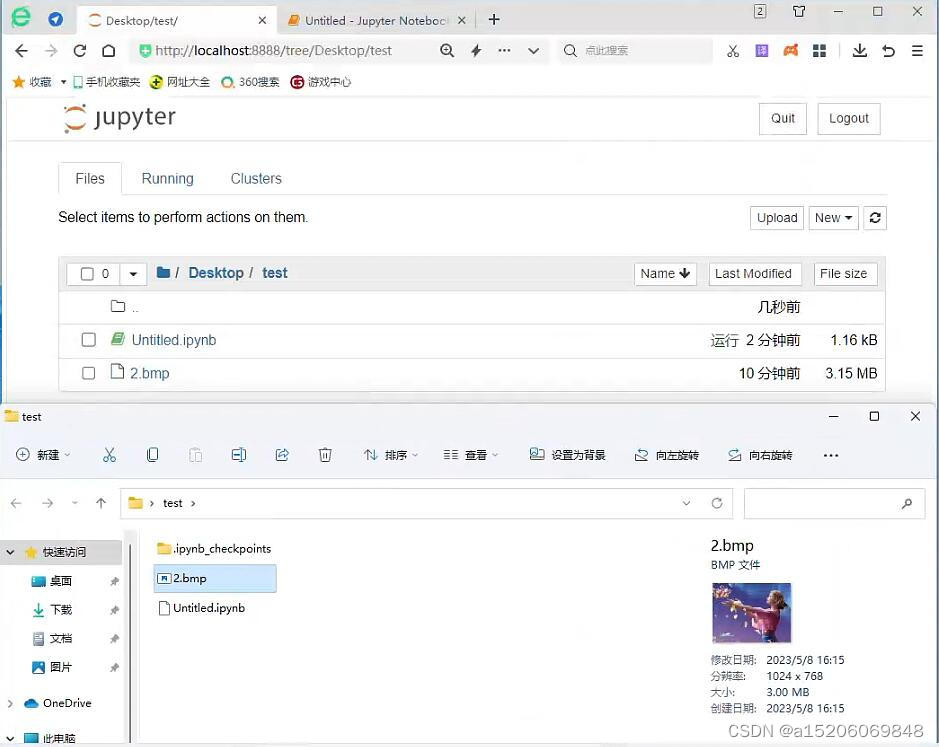This screenshot has height=747, width=939.
Task: Open the extensions grid icon
Action: 820,51
